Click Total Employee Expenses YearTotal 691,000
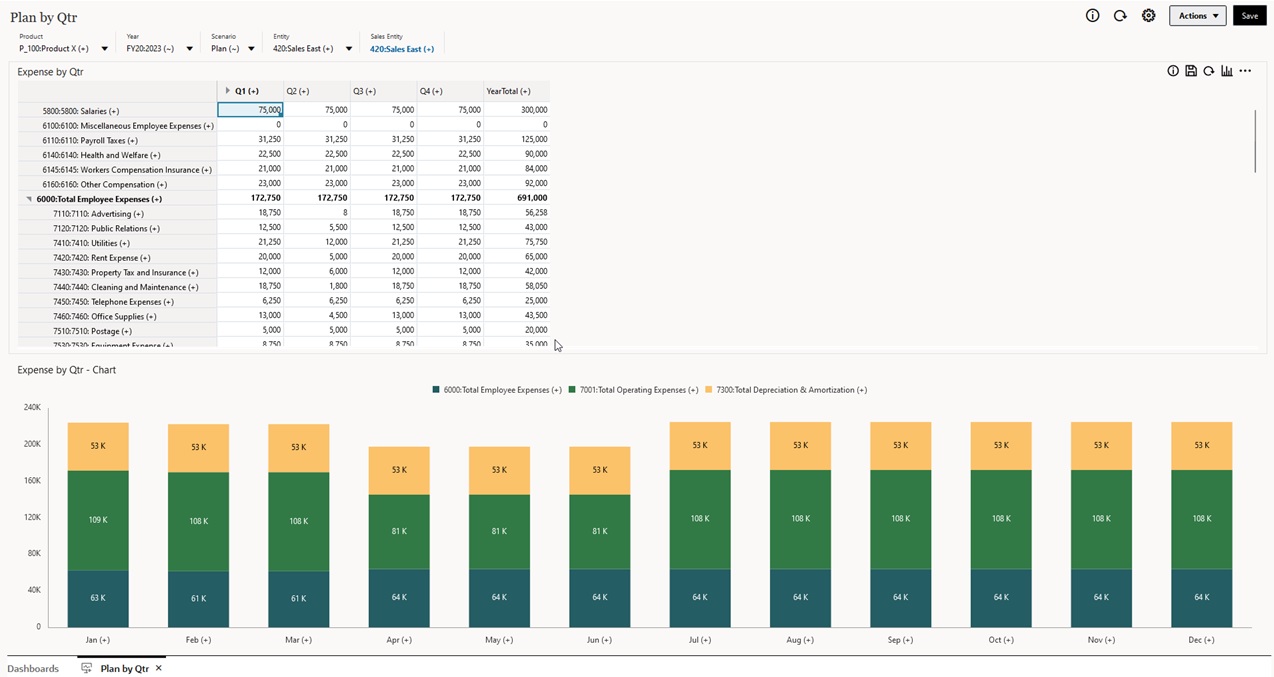This screenshot has height=677, width=1274. [x=516, y=198]
